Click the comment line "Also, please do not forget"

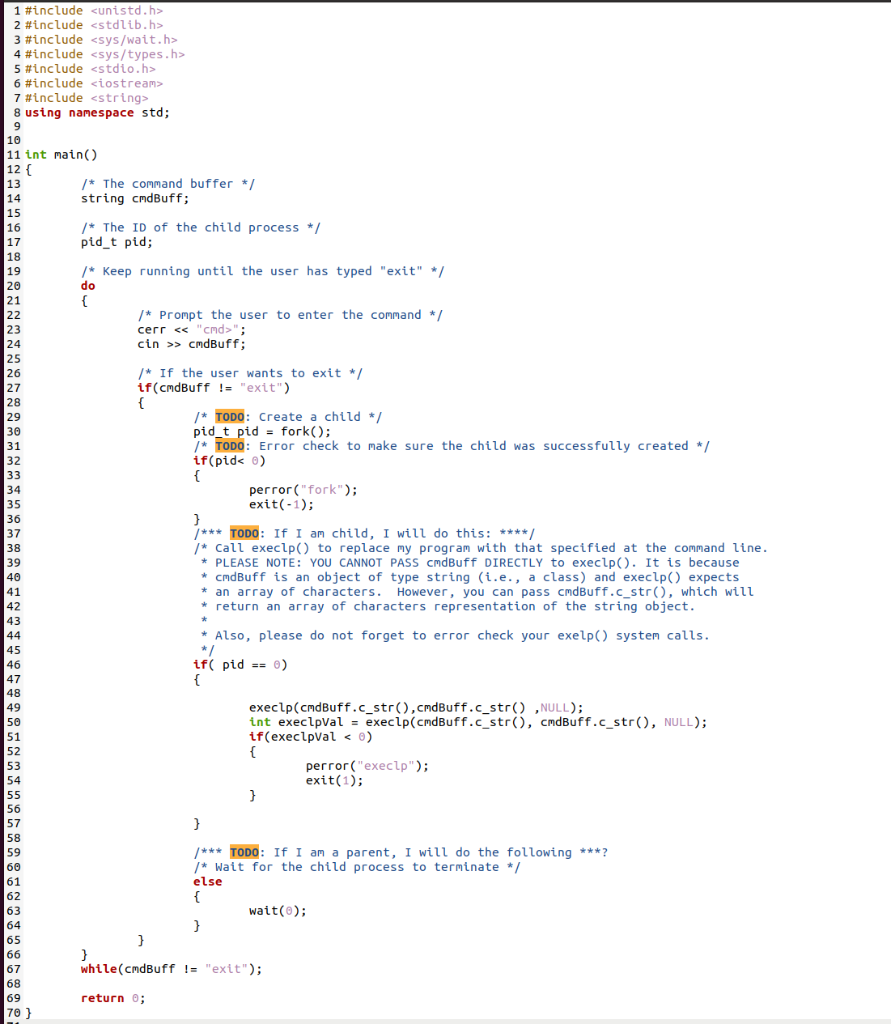click(x=455, y=635)
